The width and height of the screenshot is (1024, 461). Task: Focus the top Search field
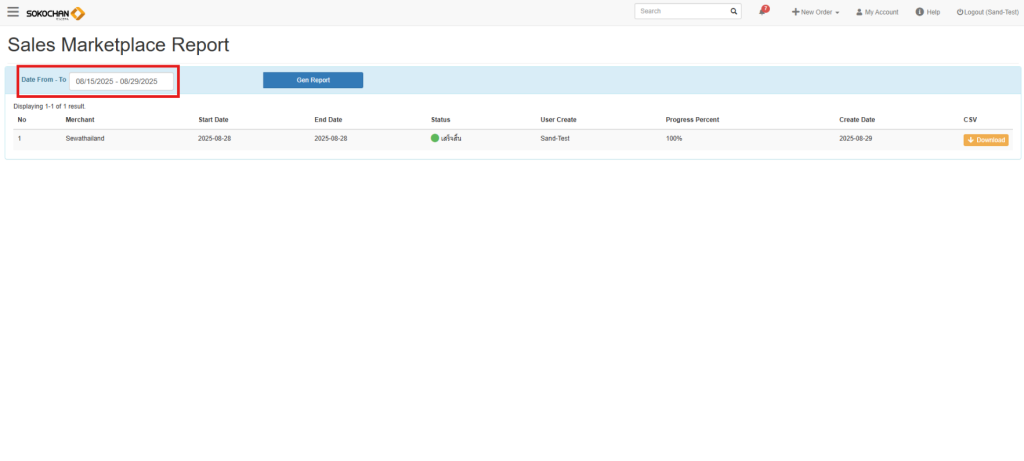pos(681,11)
